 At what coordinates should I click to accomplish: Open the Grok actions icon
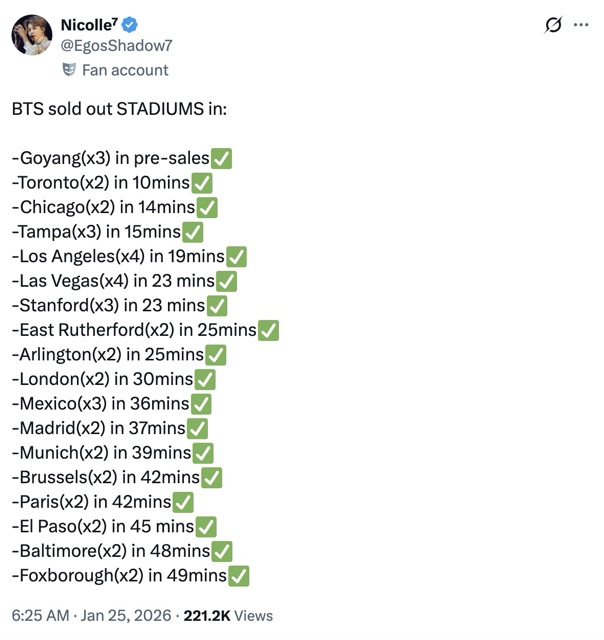551,25
